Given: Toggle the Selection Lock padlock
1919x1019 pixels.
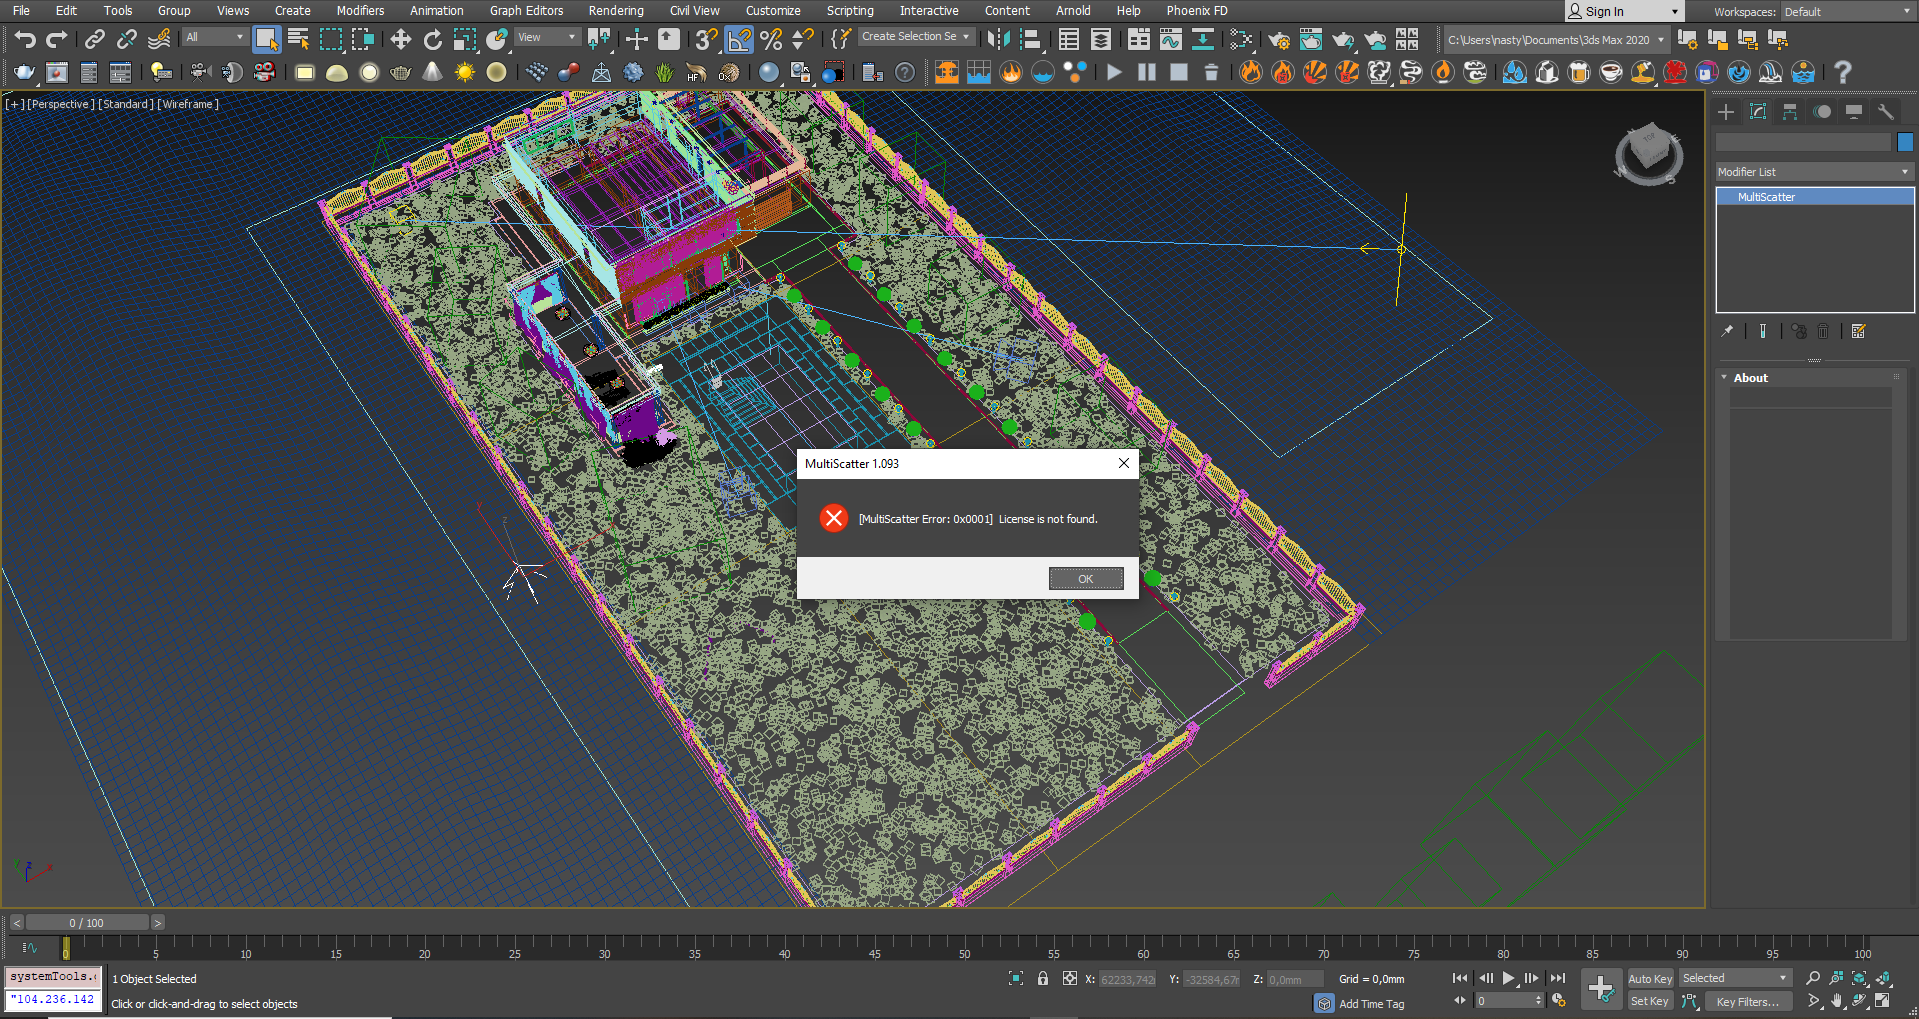Looking at the screenshot, I should pos(1043,979).
